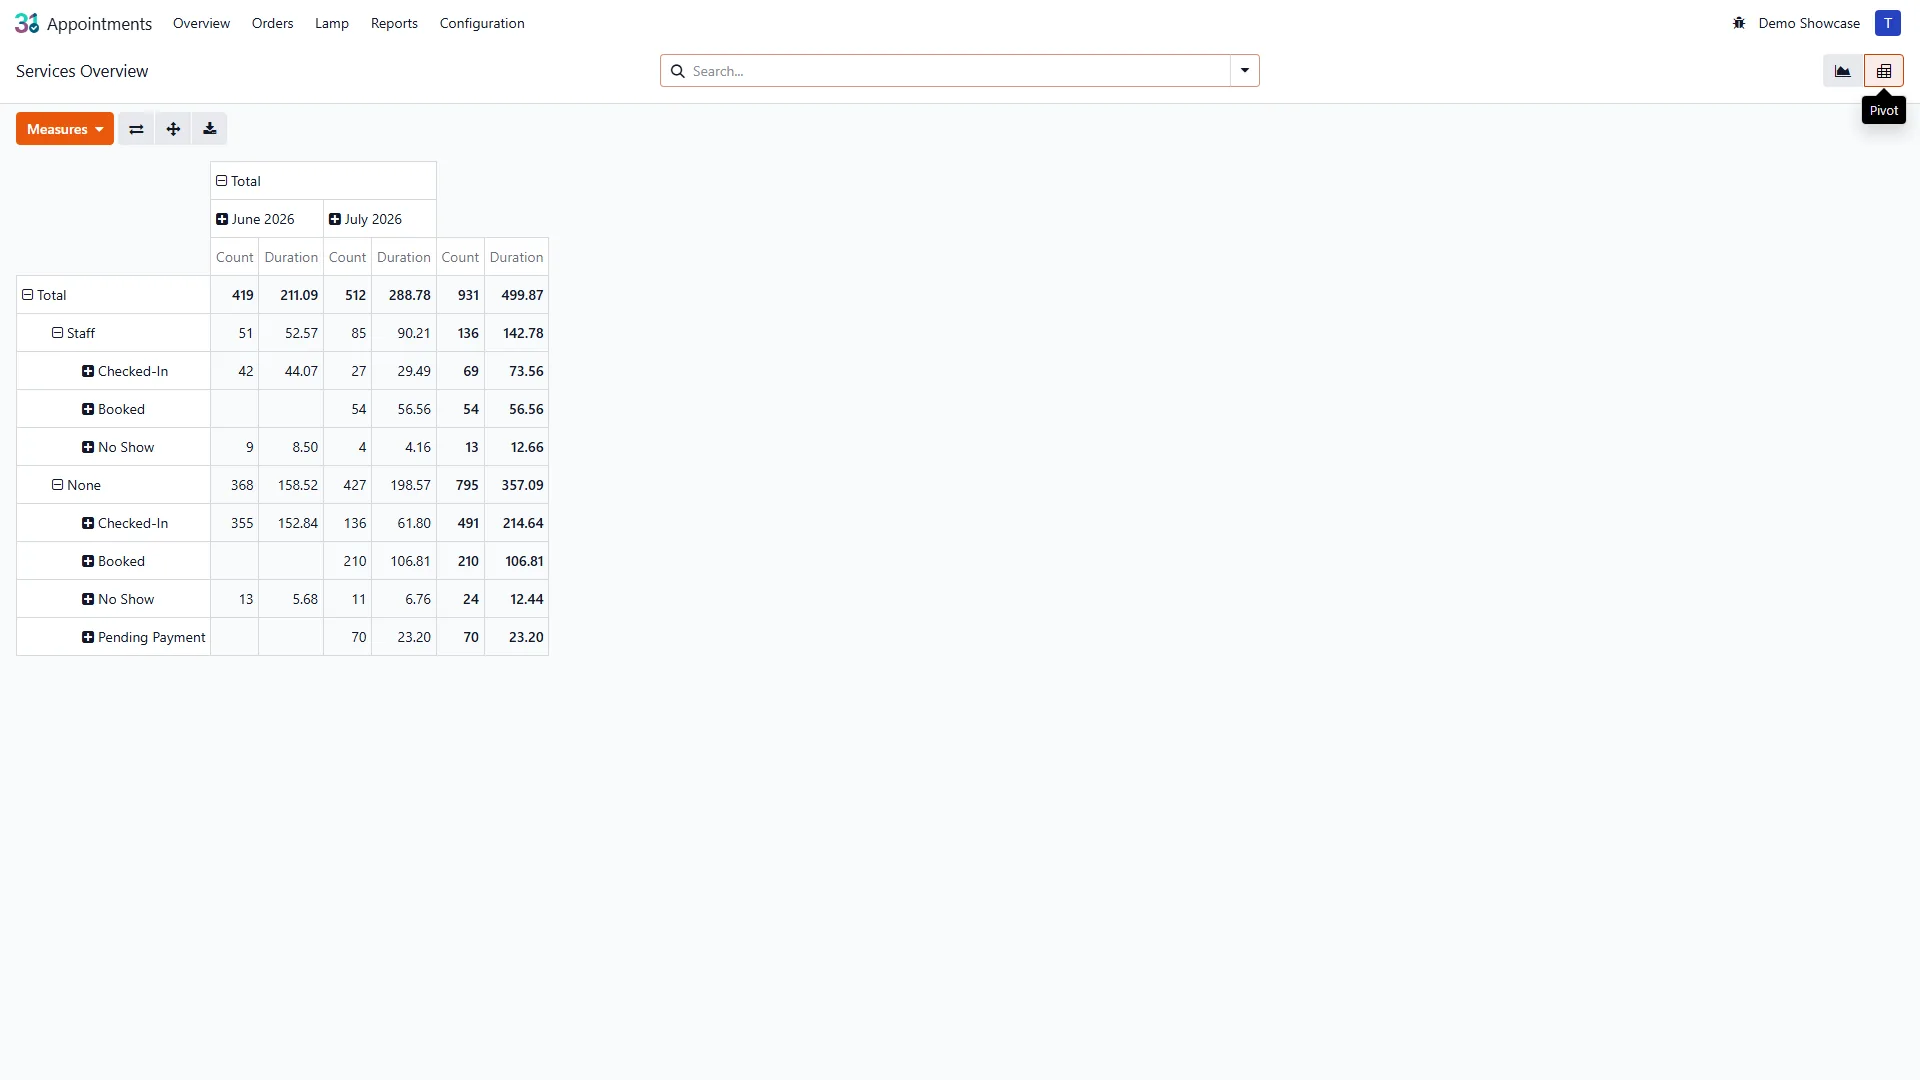Image resolution: width=1920 pixels, height=1080 pixels.
Task: Click None Checked-In June count 355
Action: 235,523
